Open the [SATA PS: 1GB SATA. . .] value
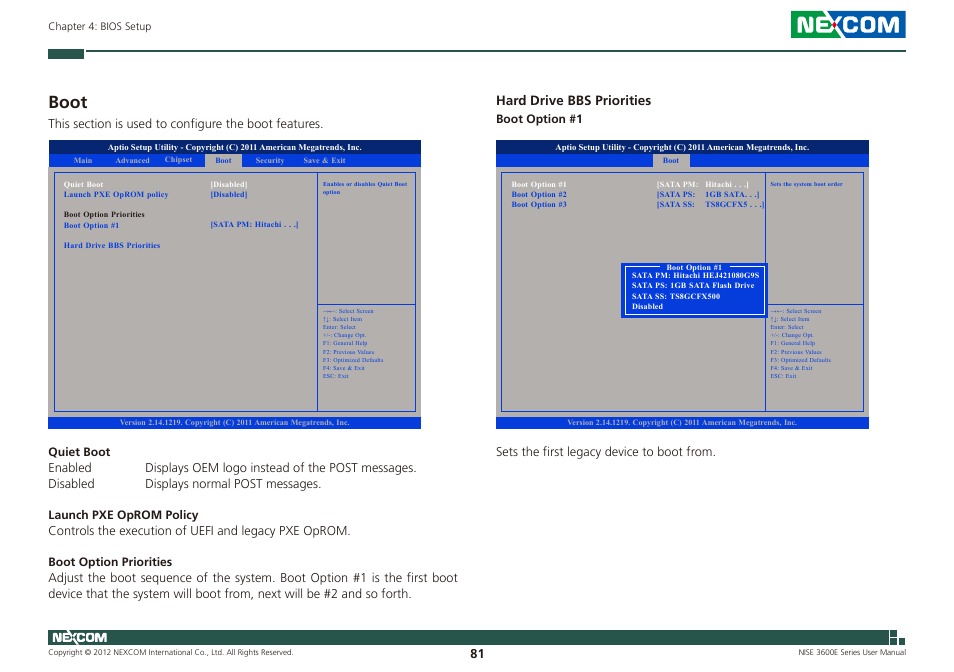954x672 pixels. [x=708, y=195]
